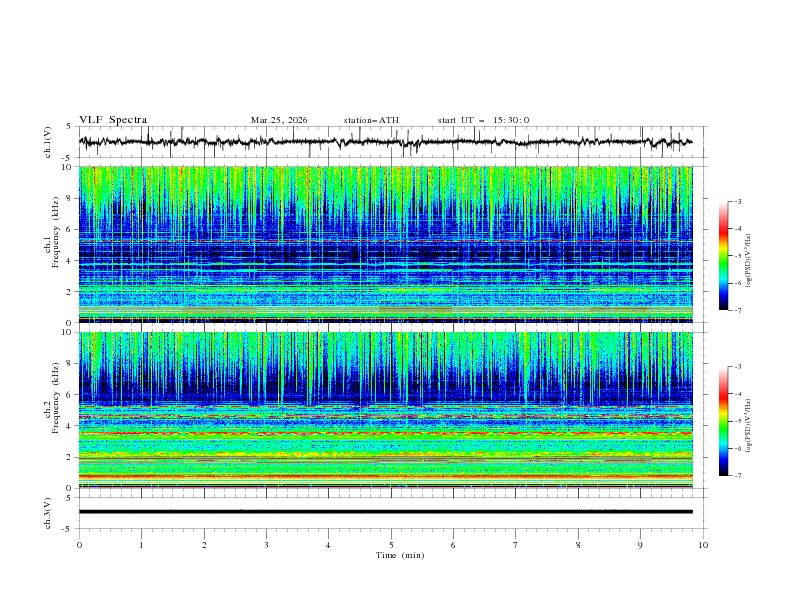Click the ch.2 PSD color scale bar

tap(724, 421)
